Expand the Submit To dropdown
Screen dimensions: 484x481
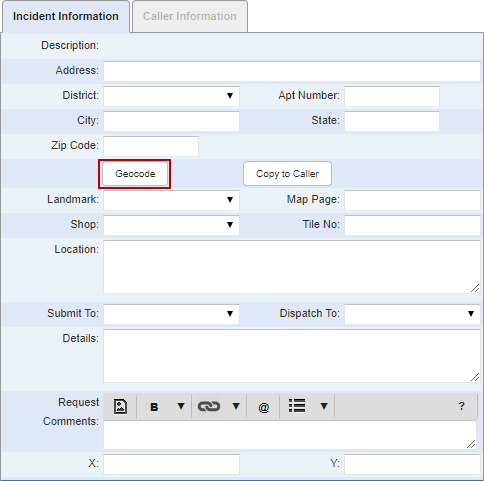tap(171, 314)
